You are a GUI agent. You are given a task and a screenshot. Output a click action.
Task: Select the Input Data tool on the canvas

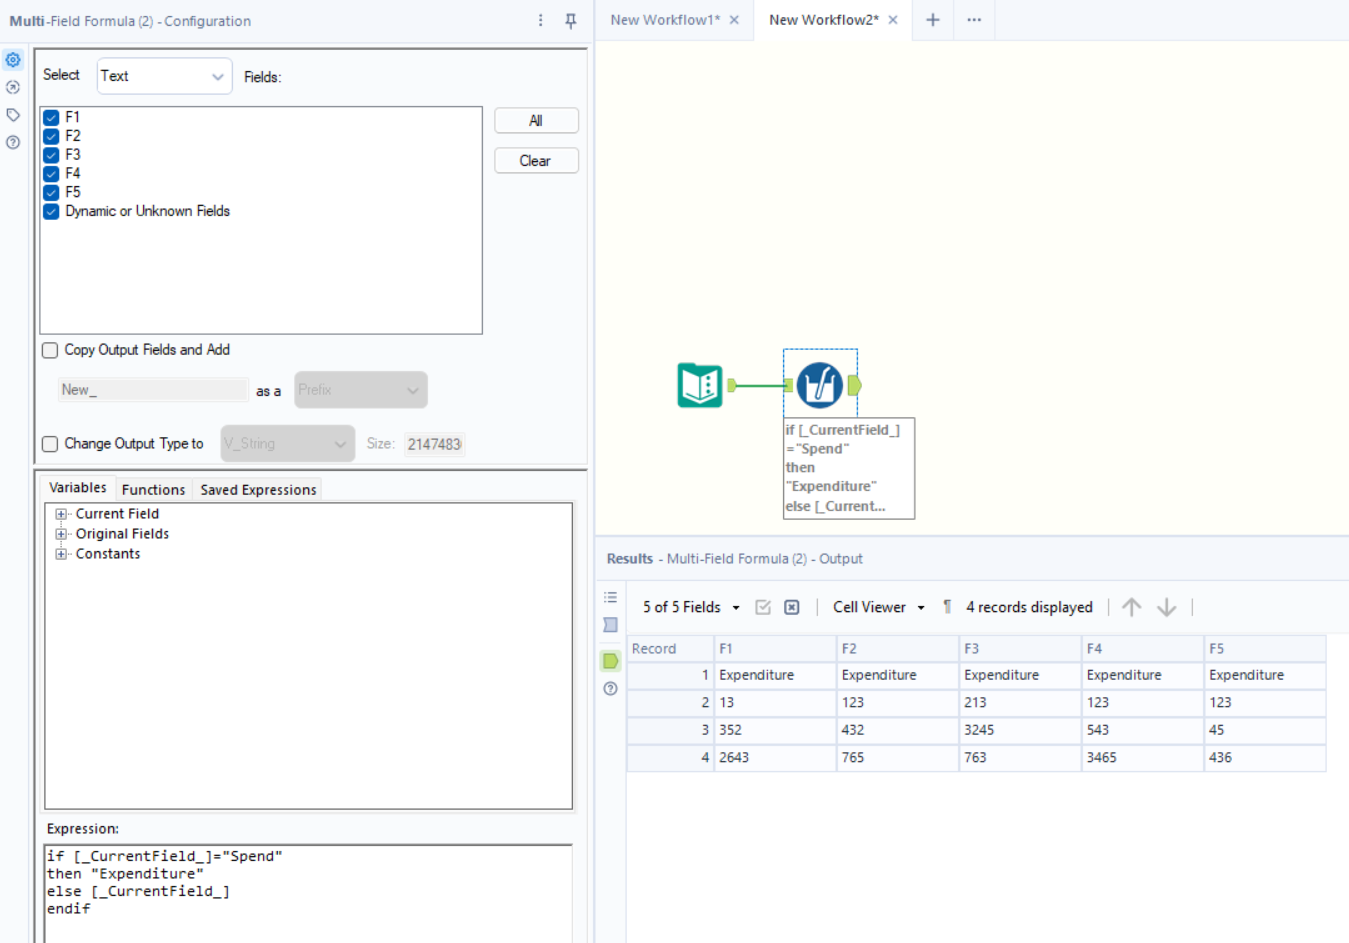pos(699,384)
